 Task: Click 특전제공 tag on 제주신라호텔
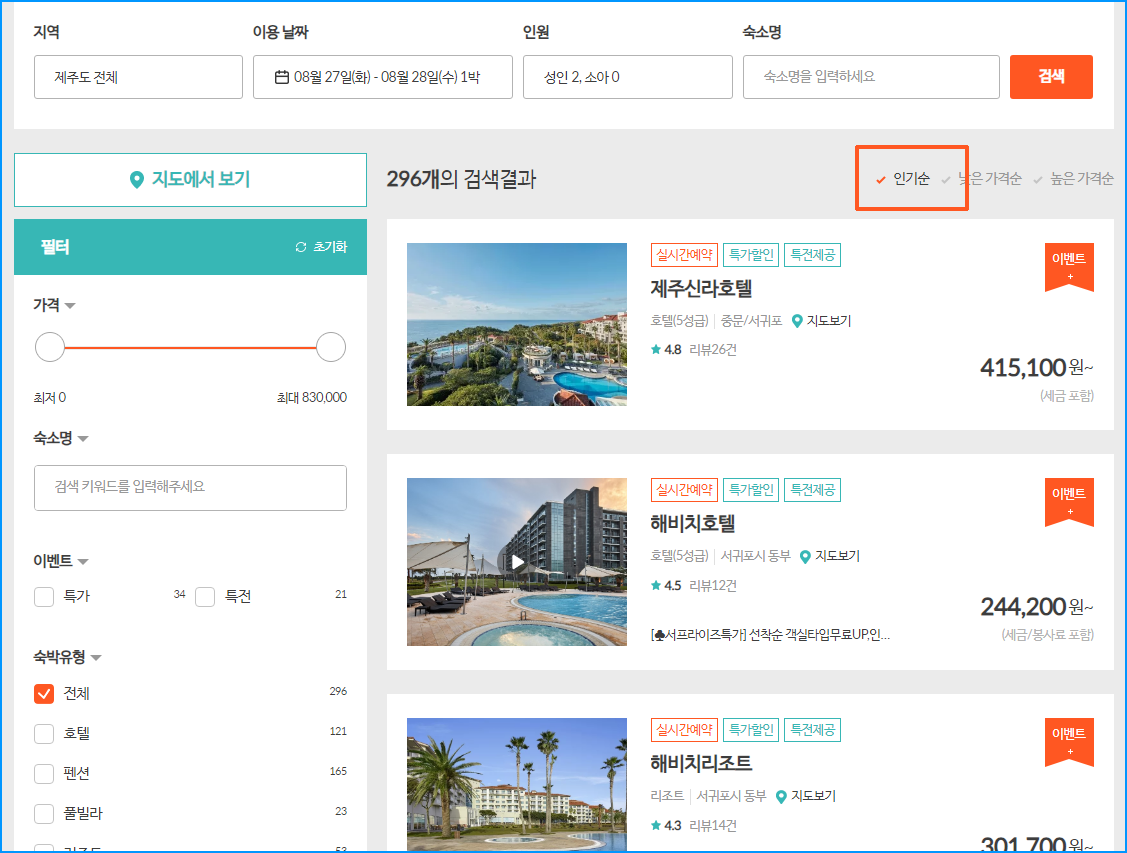point(812,255)
